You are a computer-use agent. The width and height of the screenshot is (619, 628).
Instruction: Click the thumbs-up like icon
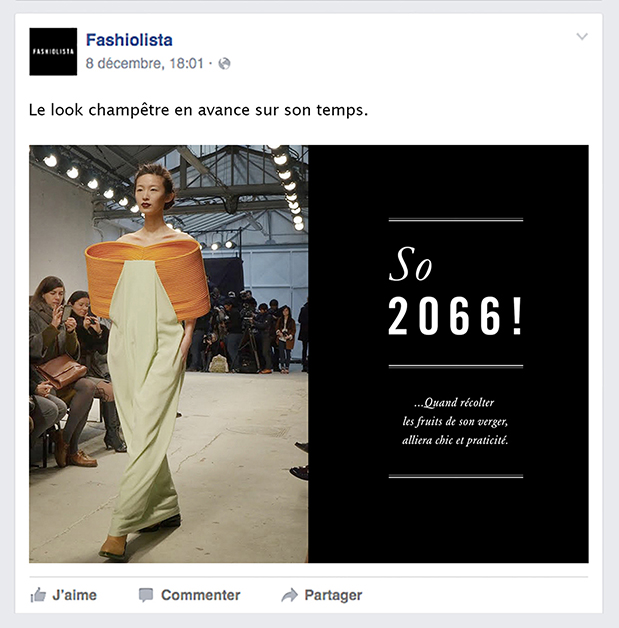pyautogui.click(x=38, y=595)
